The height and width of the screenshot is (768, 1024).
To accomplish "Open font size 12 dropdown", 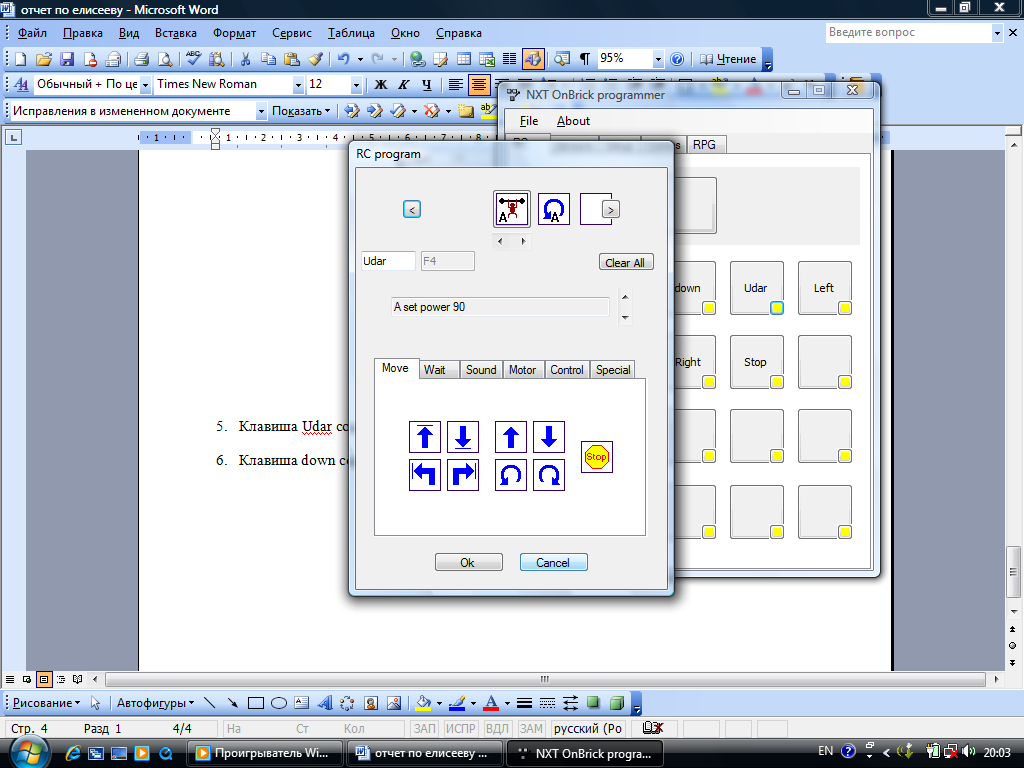I will pos(356,84).
